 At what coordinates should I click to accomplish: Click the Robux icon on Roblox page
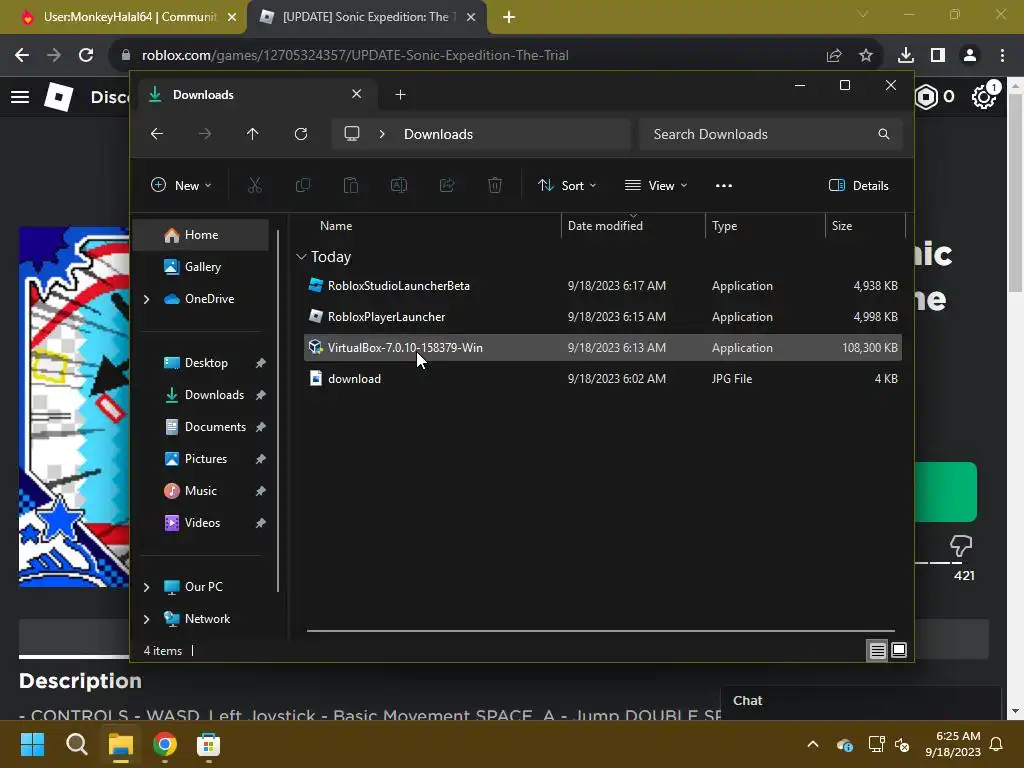pos(926,97)
